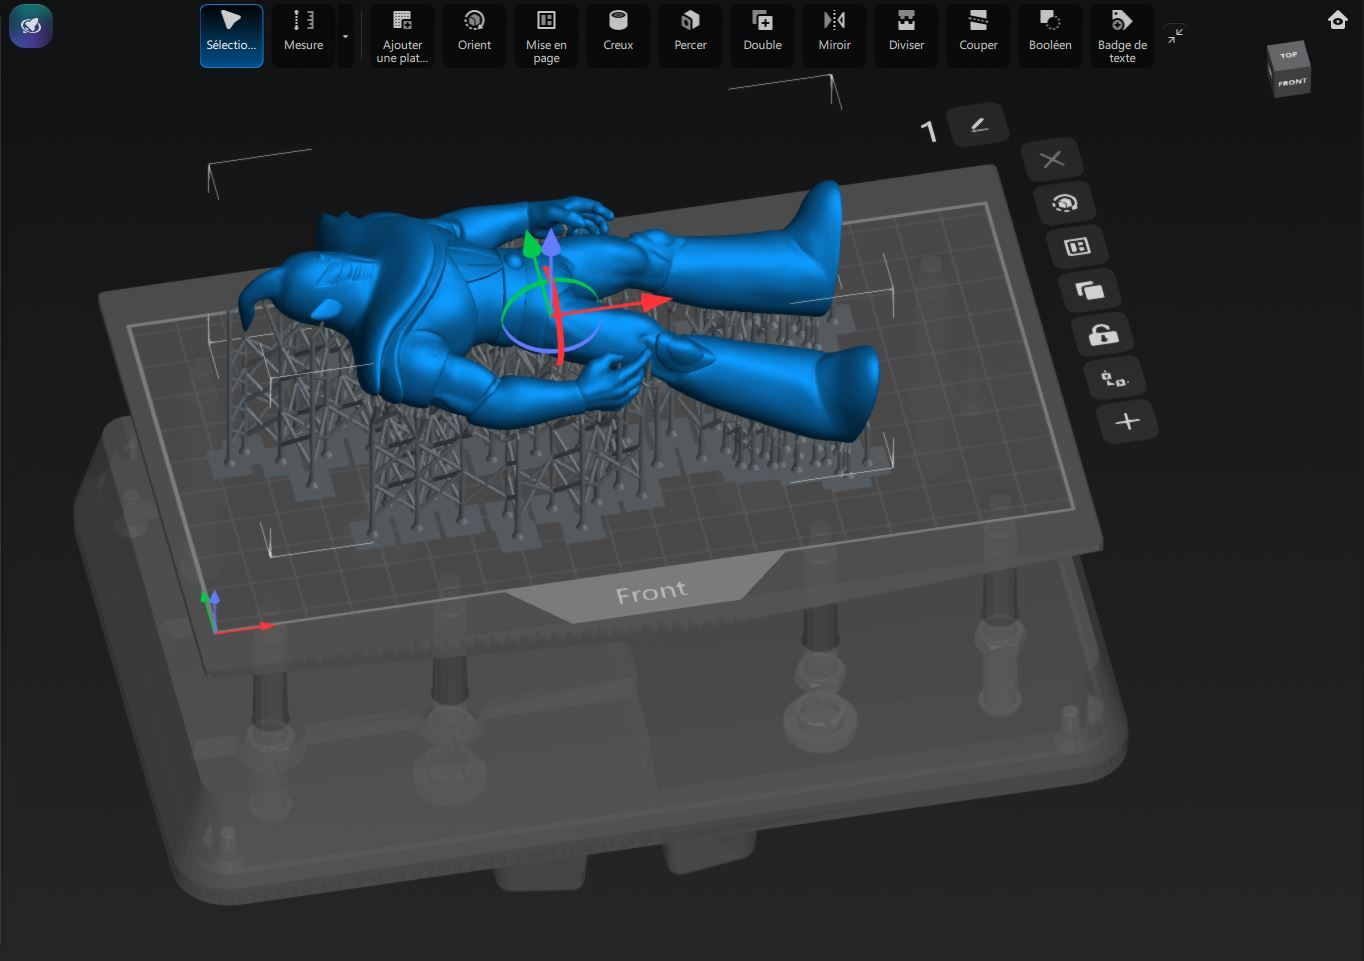Click the plus button in side panel
The height and width of the screenshot is (961, 1364).
coord(1128,422)
